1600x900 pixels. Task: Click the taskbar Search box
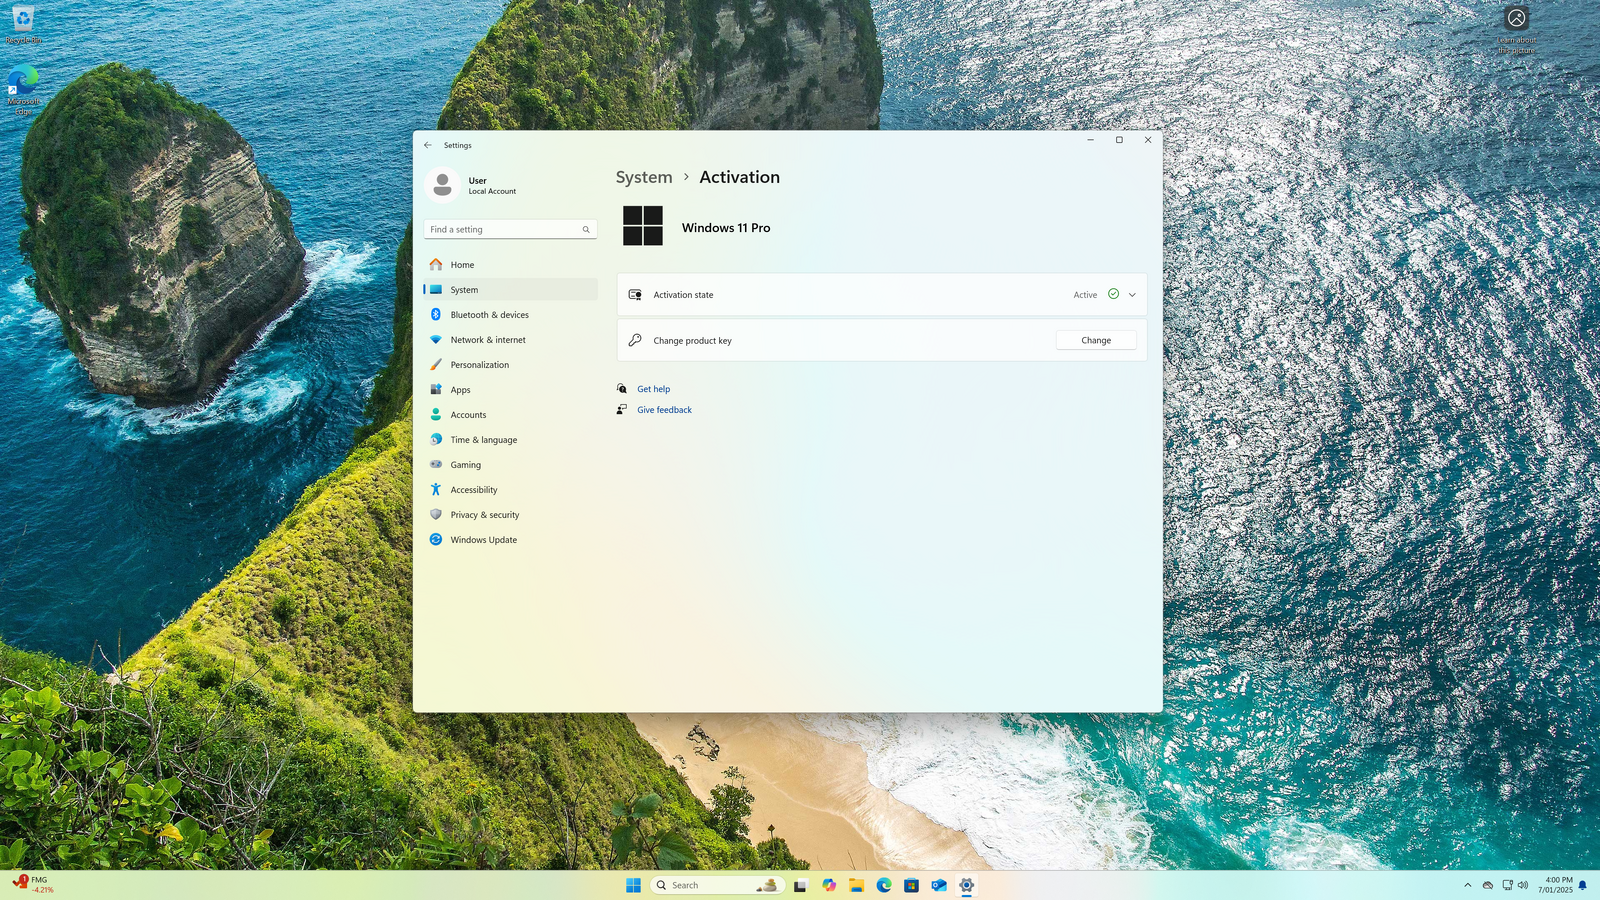pos(718,886)
